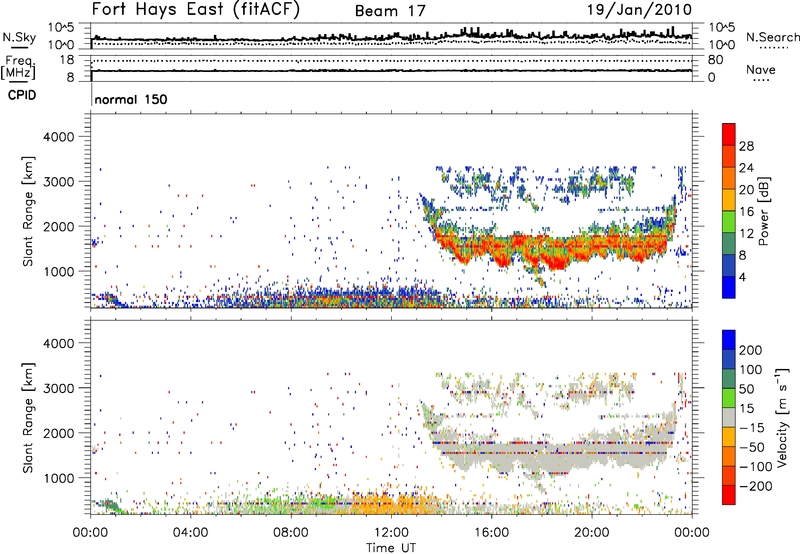This screenshot has height=554, width=800.
Task: Select the "normal 150" CPID value
Action: pos(131,99)
